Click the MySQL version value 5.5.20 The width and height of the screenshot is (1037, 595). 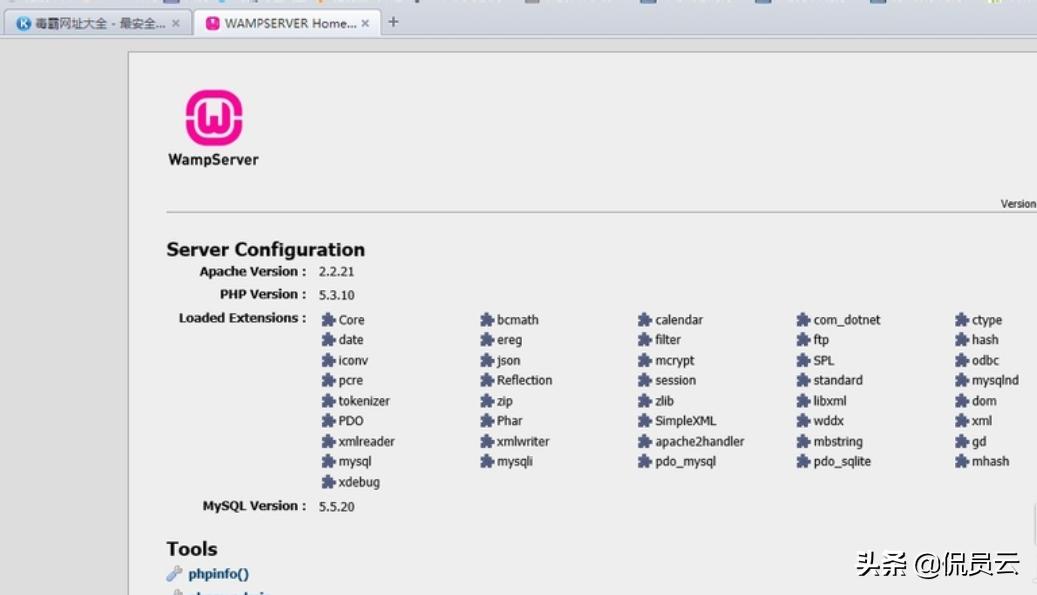pos(336,507)
